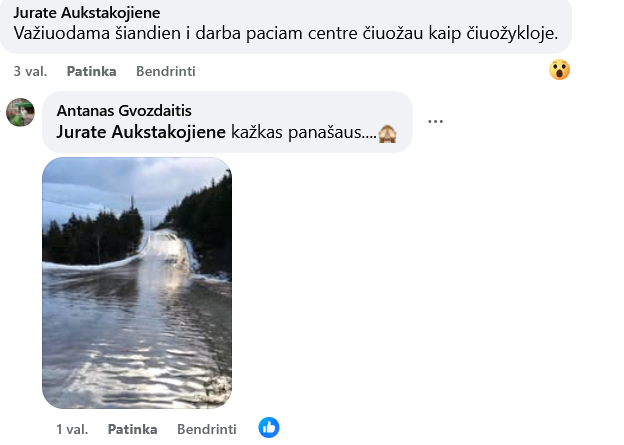Screen dimensions: 624x445
Task: Click the blue thumbs-up reaction icon
Action: click(269, 427)
